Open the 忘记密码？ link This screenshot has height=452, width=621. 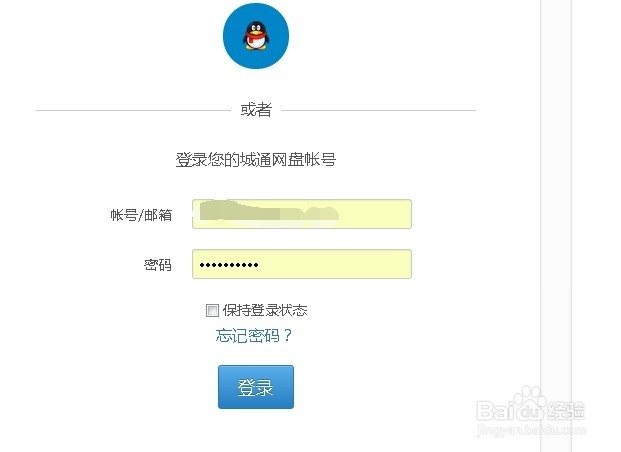coord(253,336)
